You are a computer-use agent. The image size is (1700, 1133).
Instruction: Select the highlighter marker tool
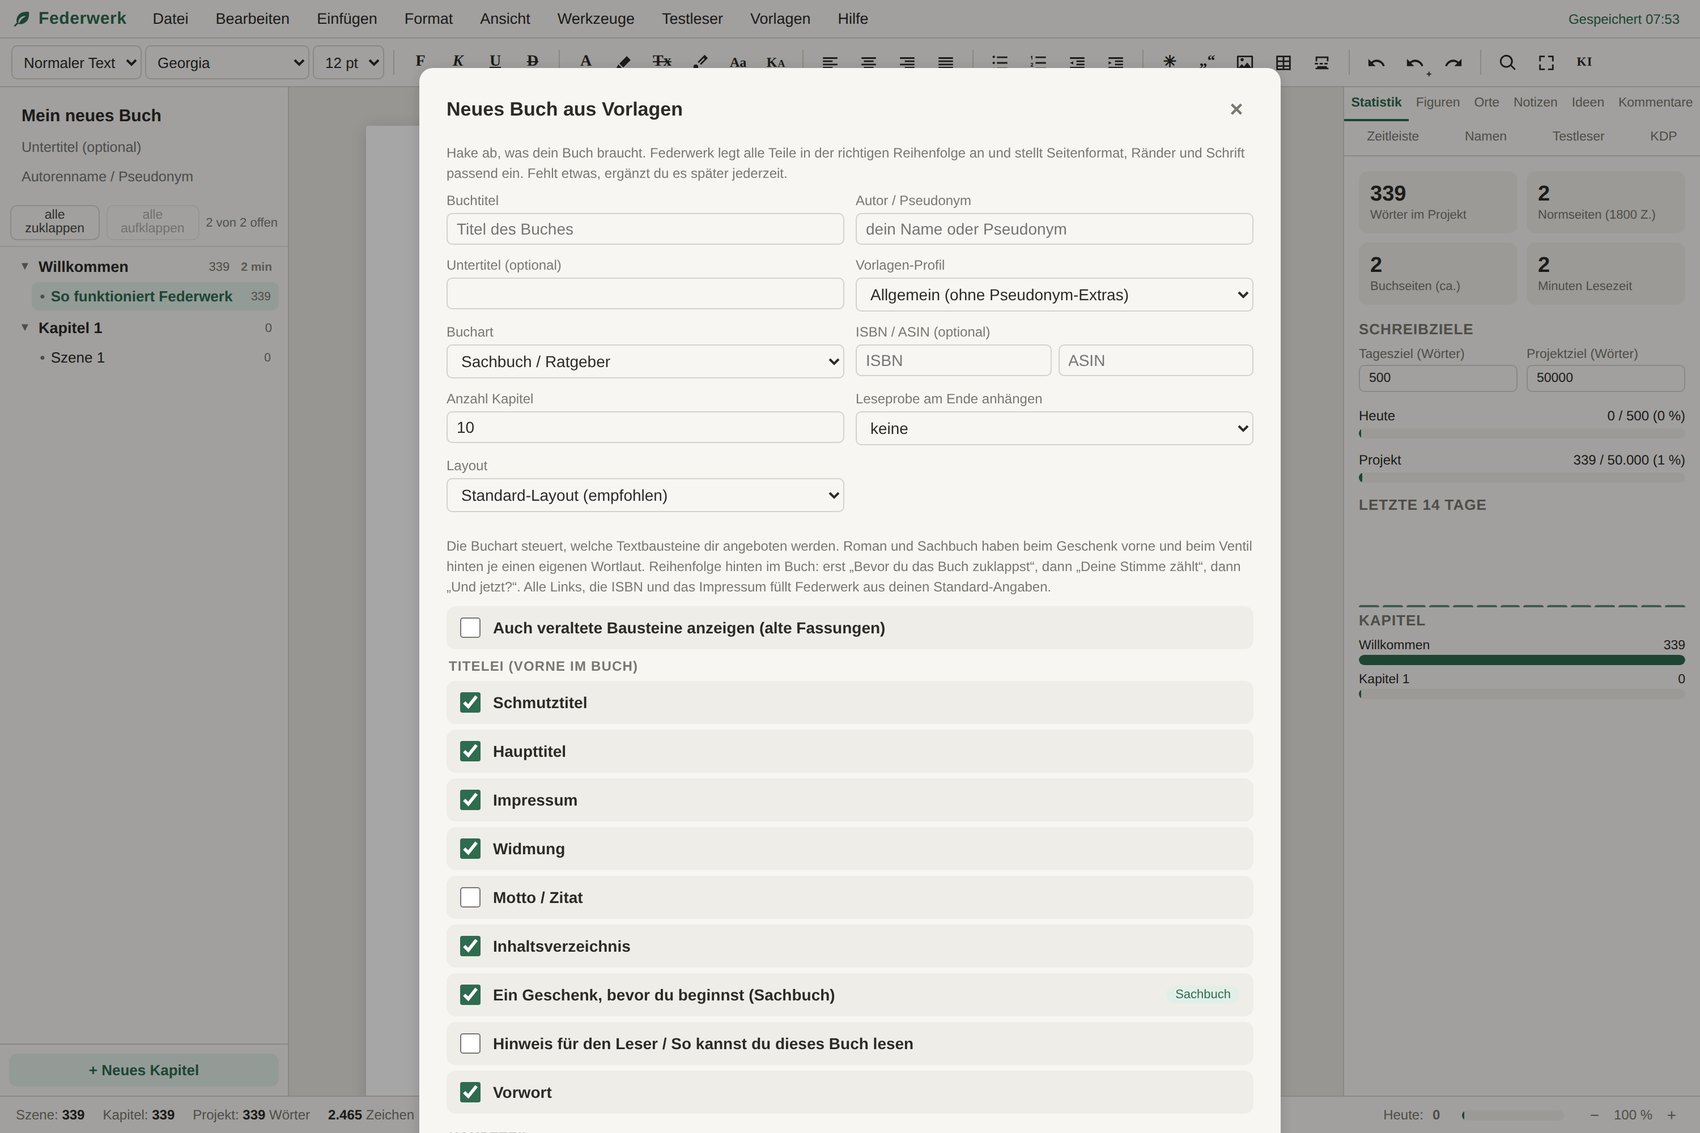(623, 62)
